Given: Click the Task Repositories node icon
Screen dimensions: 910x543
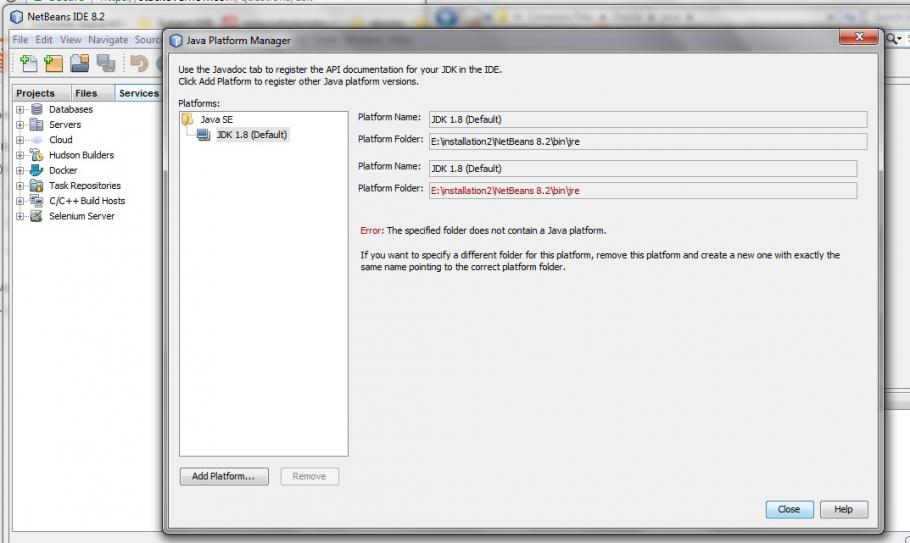Looking at the screenshot, I should click(x=37, y=186).
